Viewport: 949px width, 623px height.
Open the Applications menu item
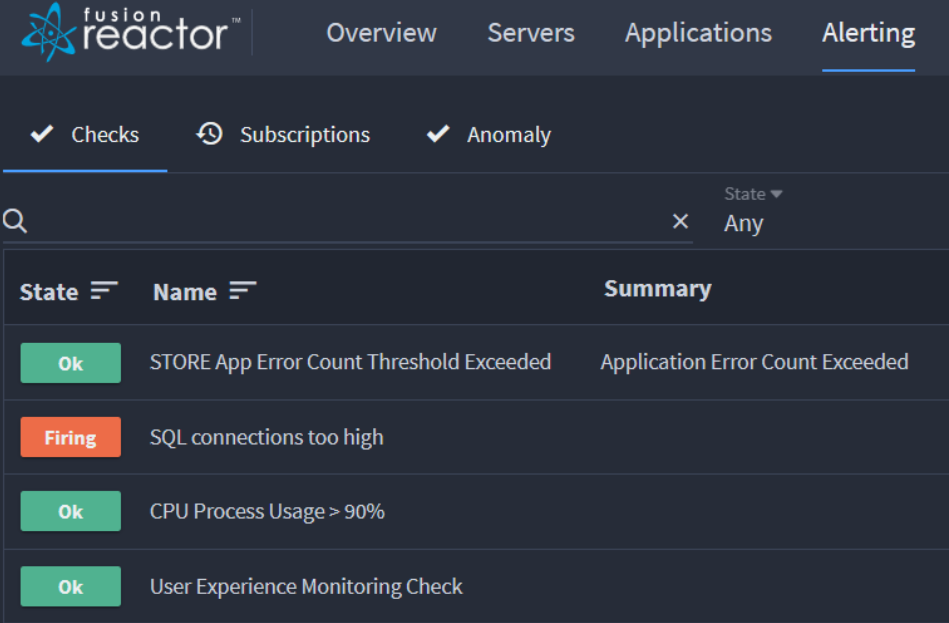click(x=698, y=34)
